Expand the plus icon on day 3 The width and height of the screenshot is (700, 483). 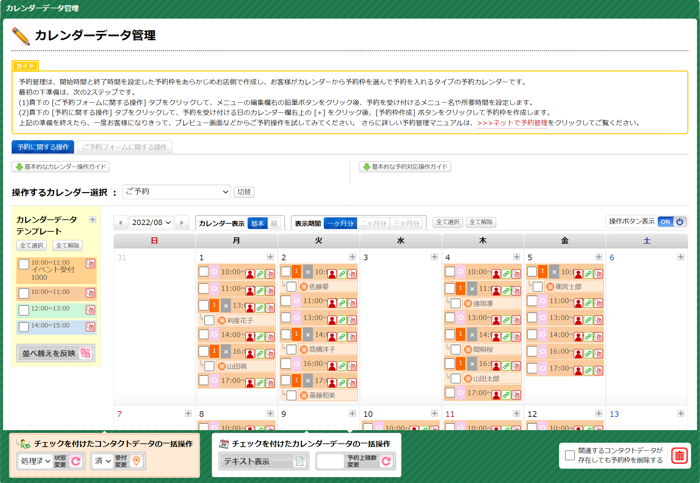pyautogui.click(x=434, y=257)
